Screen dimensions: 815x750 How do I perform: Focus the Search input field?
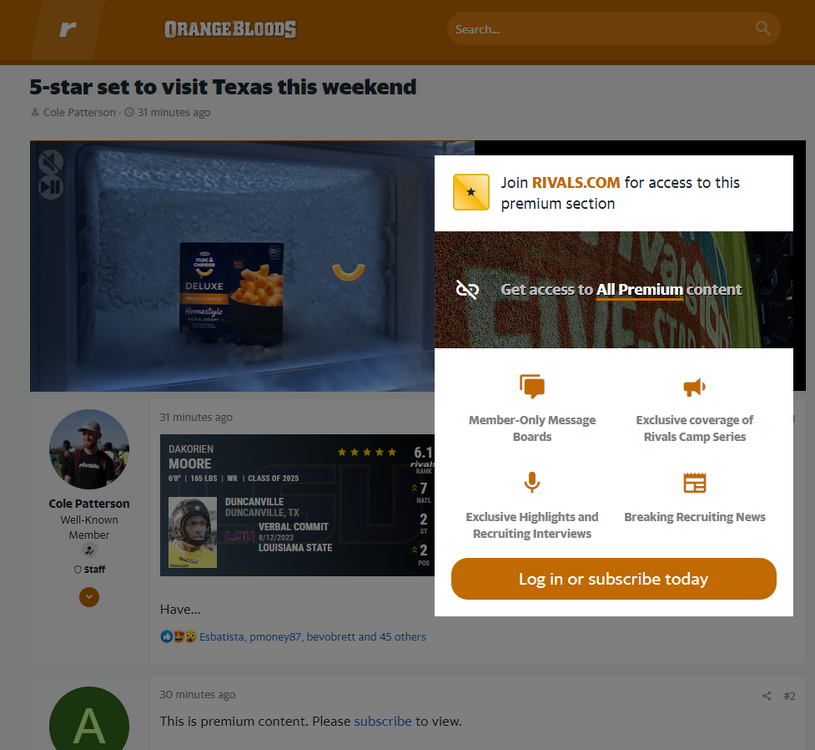tap(603, 29)
